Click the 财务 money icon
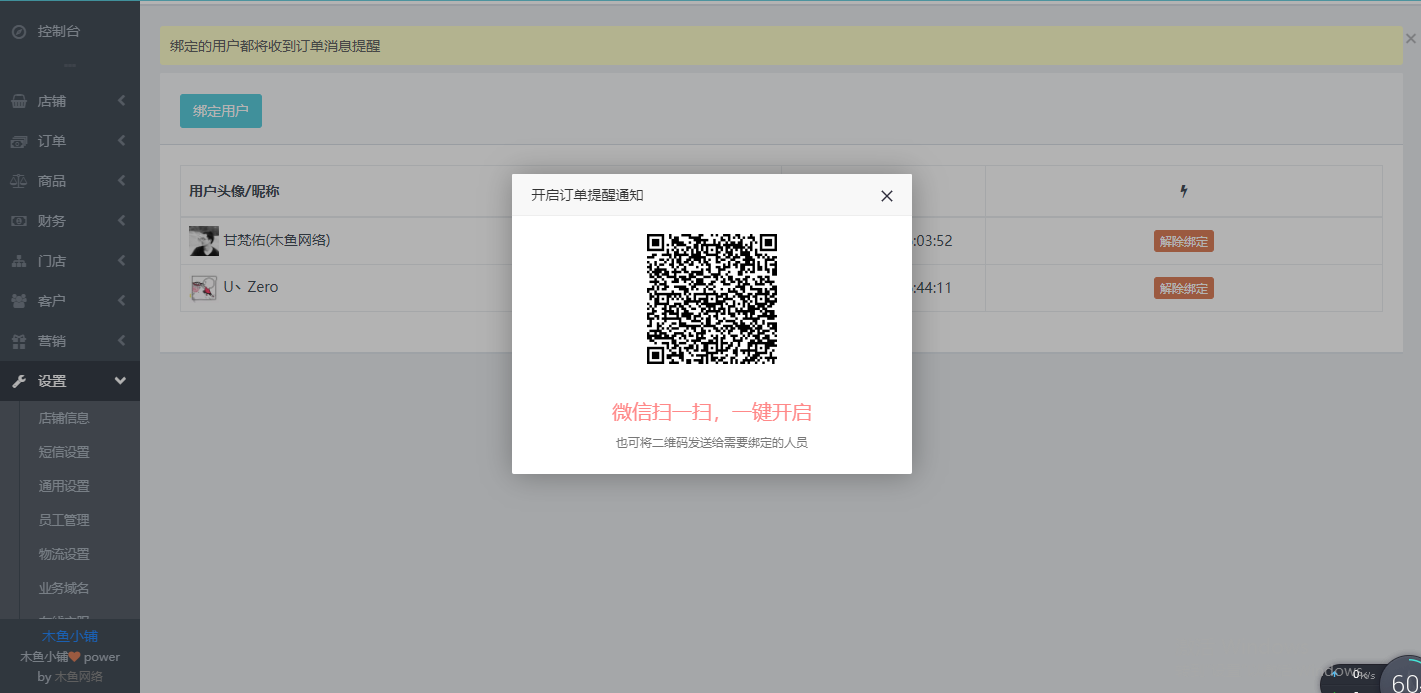The image size is (1421, 693). (18, 221)
